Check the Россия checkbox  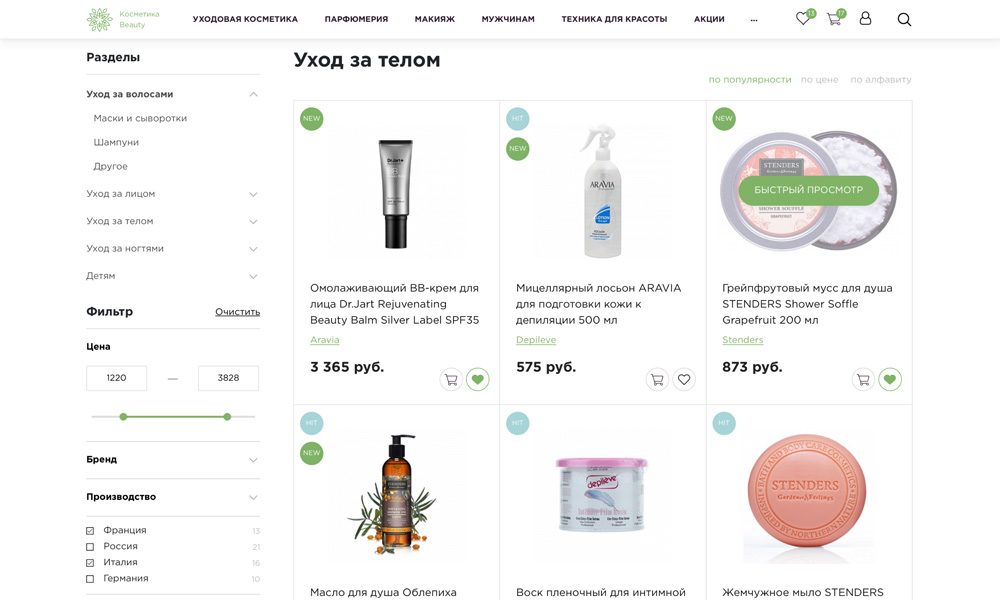point(90,546)
